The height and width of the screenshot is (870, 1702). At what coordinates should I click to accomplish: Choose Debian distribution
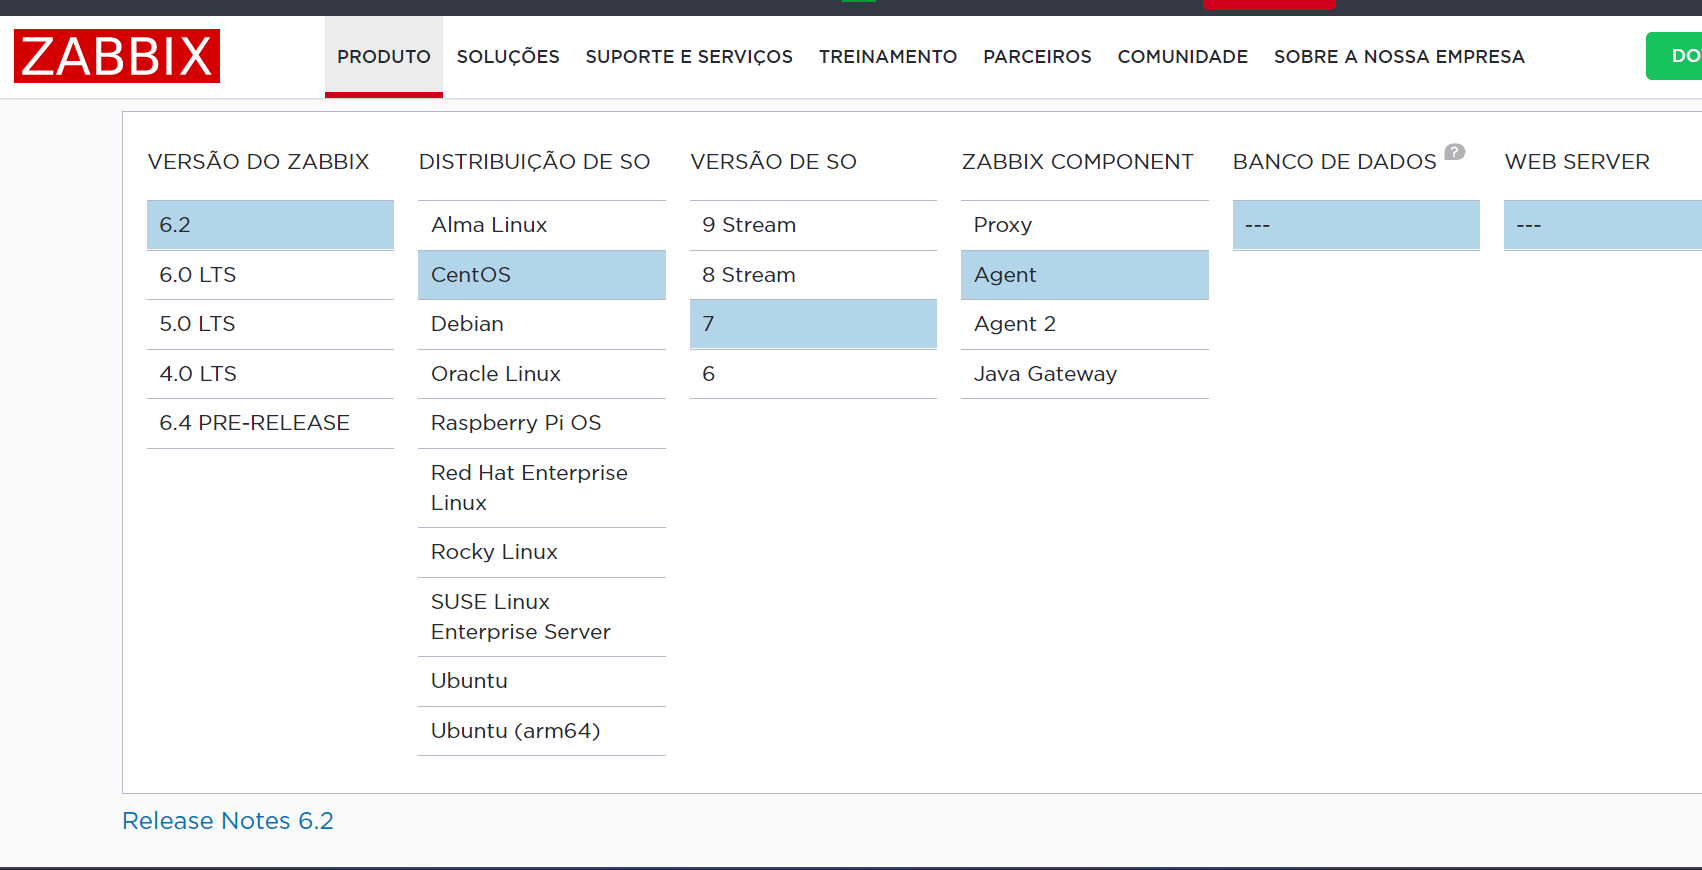[542, 324]
